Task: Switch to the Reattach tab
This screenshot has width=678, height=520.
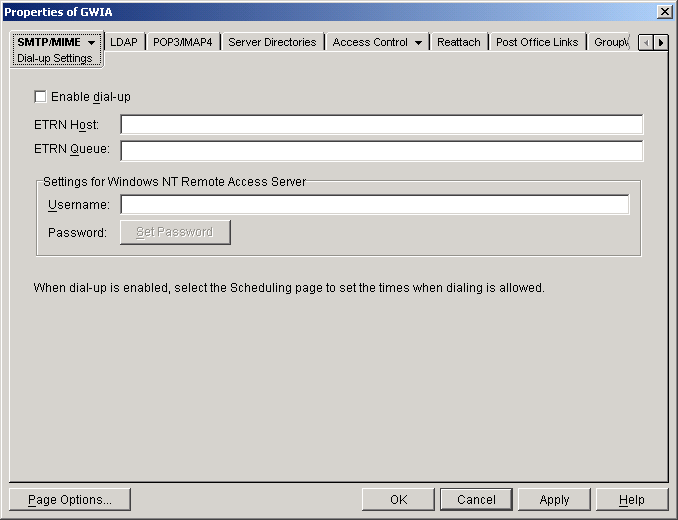Action: pos(459,42)
